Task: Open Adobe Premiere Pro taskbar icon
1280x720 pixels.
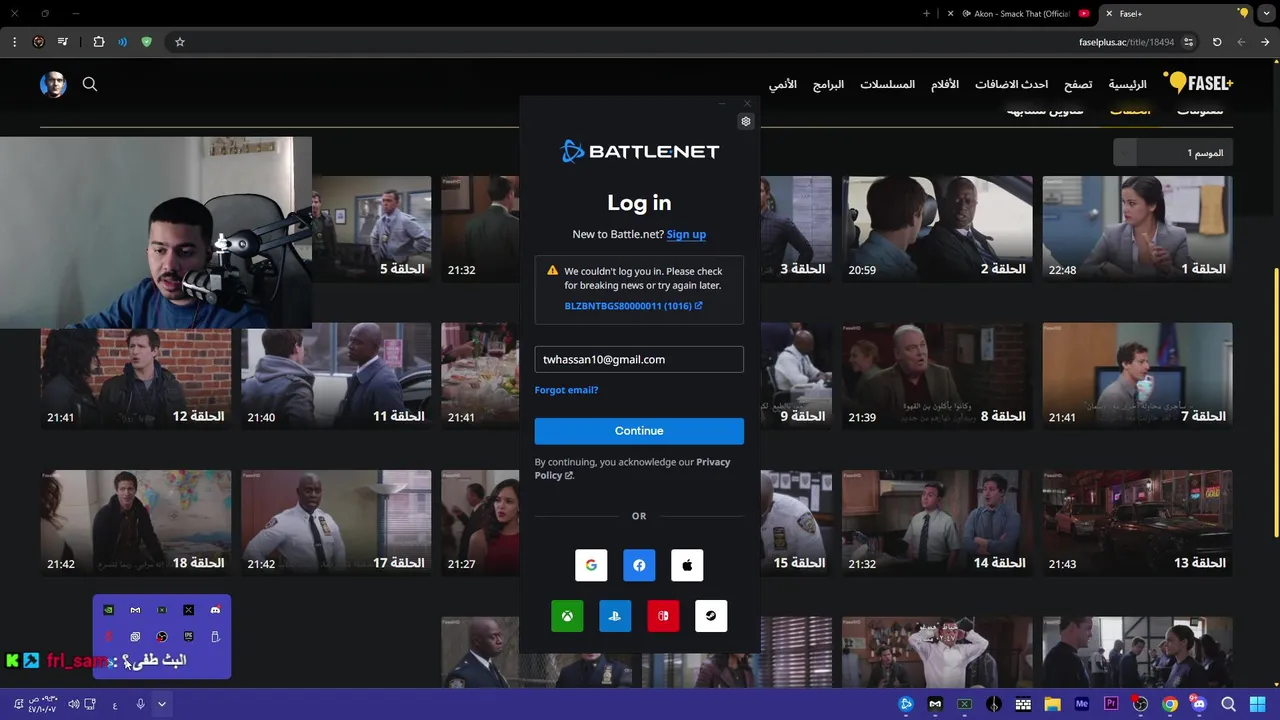Action: click(x=1111, y=704)
